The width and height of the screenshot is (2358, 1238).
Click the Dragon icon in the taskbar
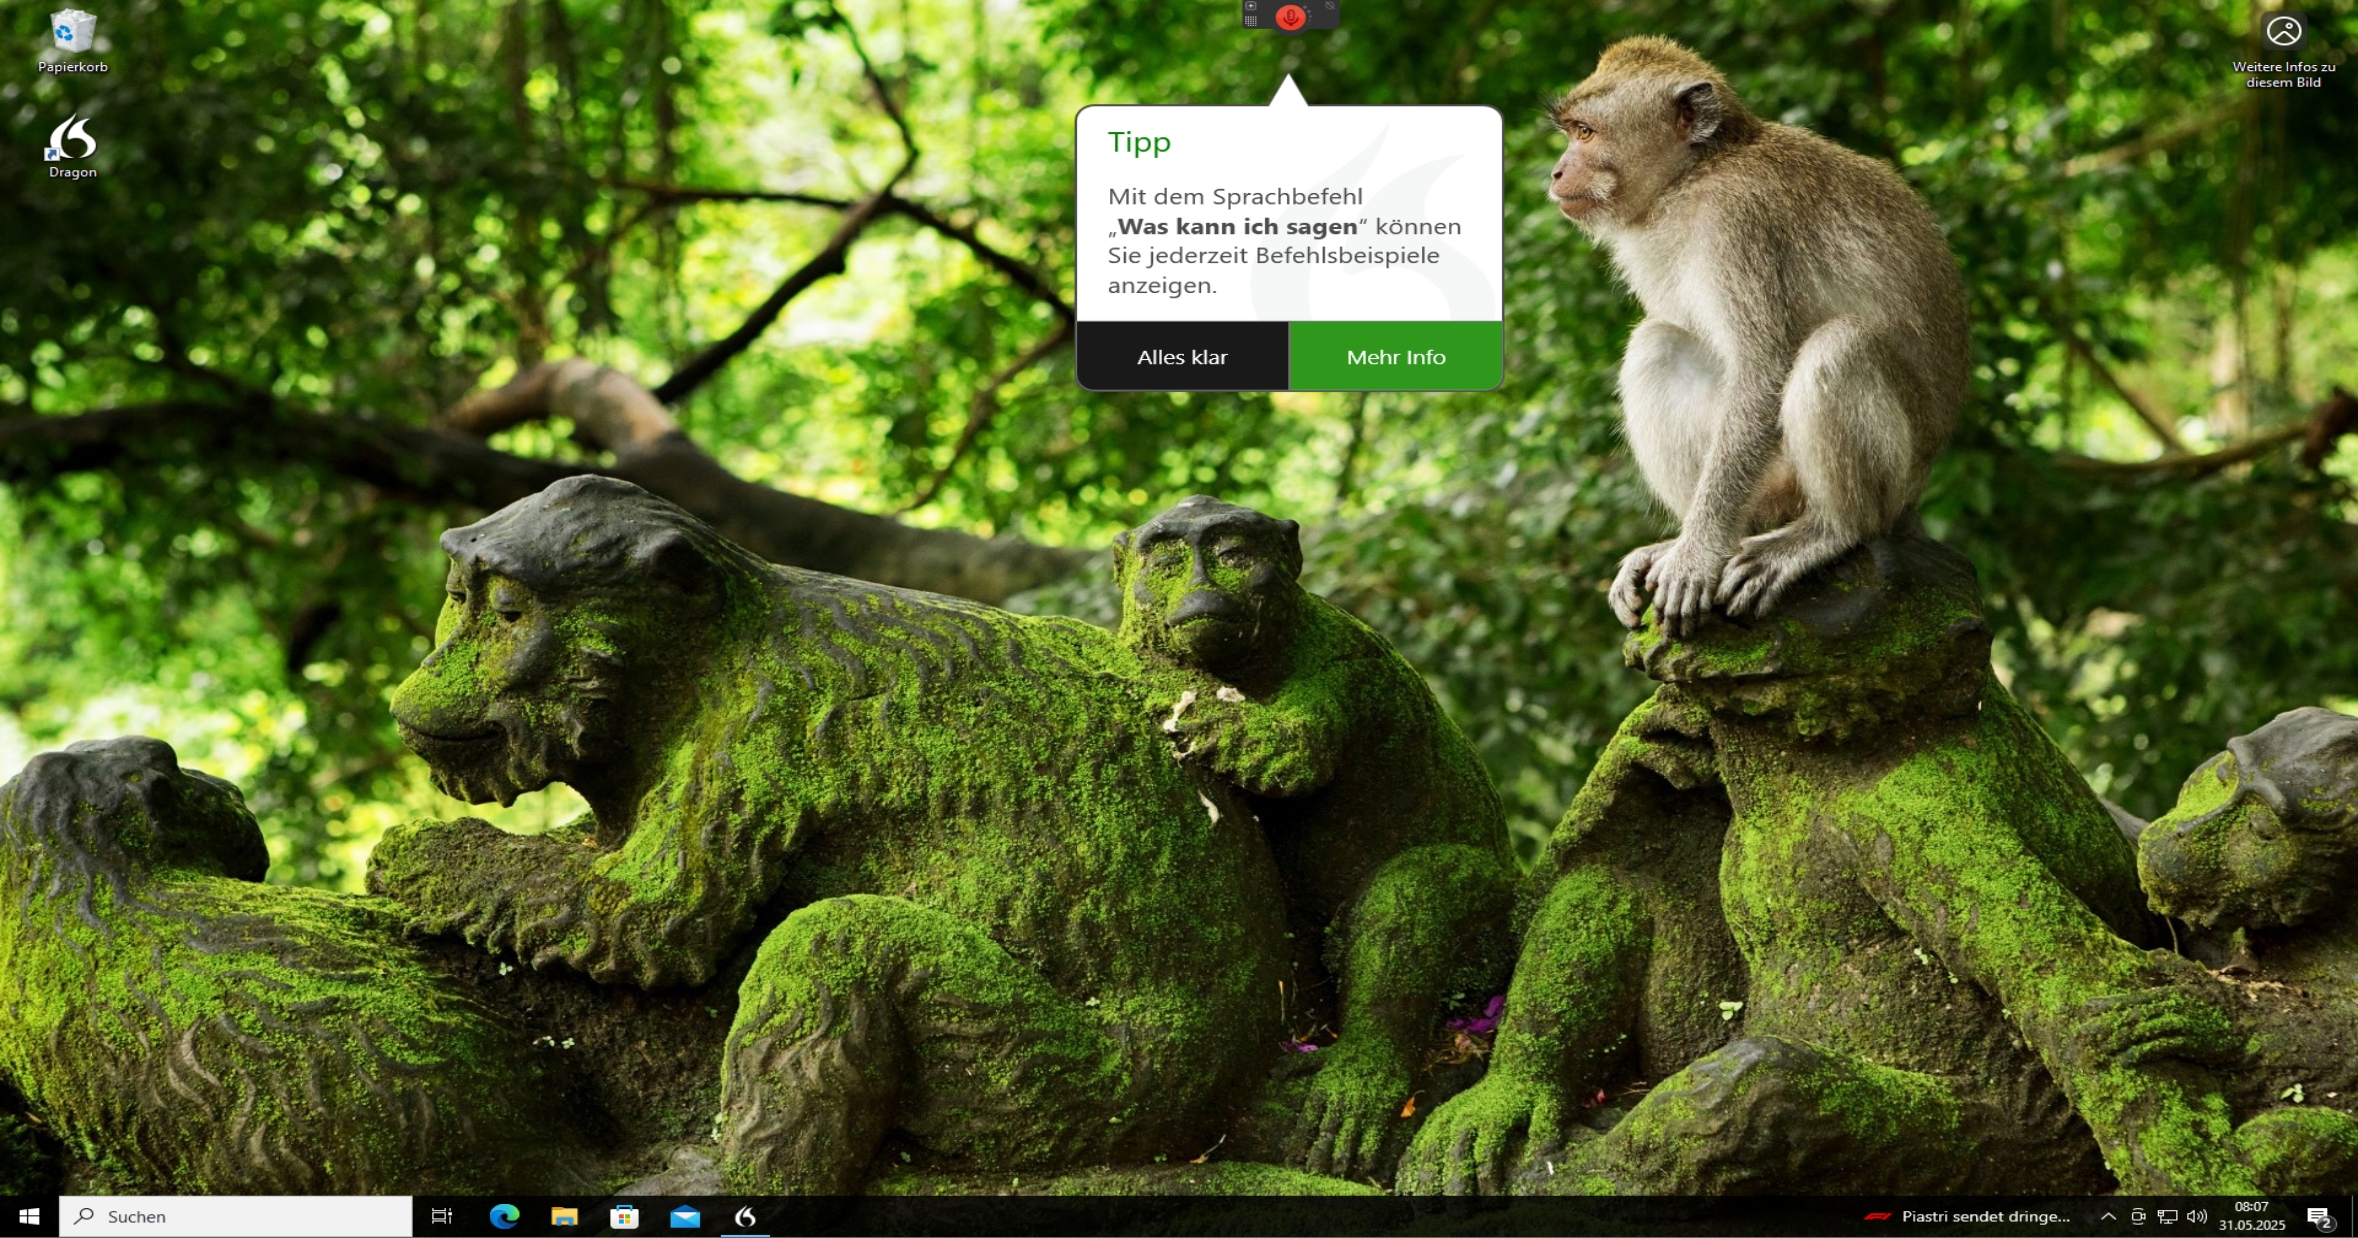pos(745,1216)
